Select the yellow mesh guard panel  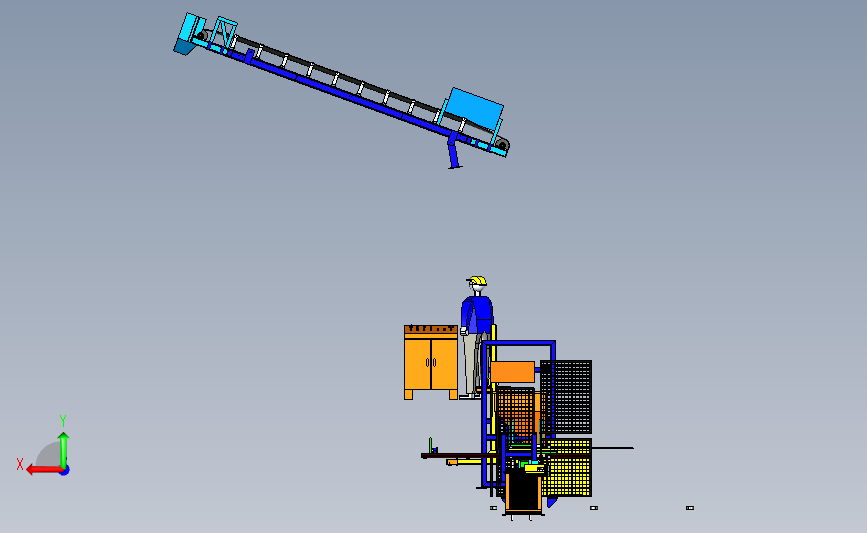[x=568, y=468]
